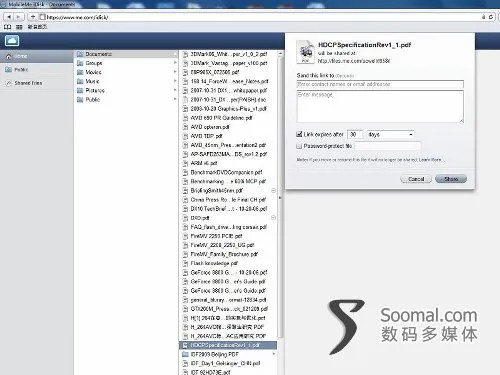Open the Top Sites grid icon
The width and height of the screenshot is (500, 375).
(x=19, y=27)
